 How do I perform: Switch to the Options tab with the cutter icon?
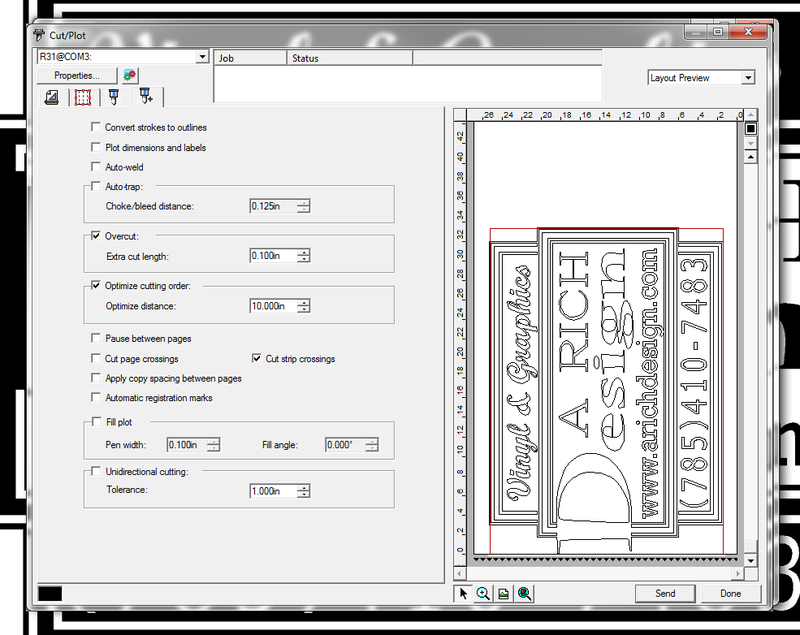coord(114,97)
